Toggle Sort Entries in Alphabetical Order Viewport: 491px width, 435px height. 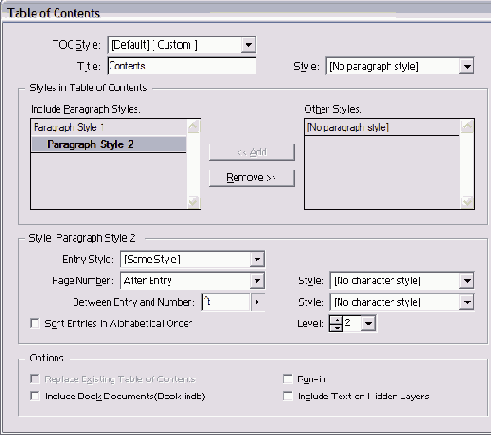pyautogui.click(x=34, y=323)
